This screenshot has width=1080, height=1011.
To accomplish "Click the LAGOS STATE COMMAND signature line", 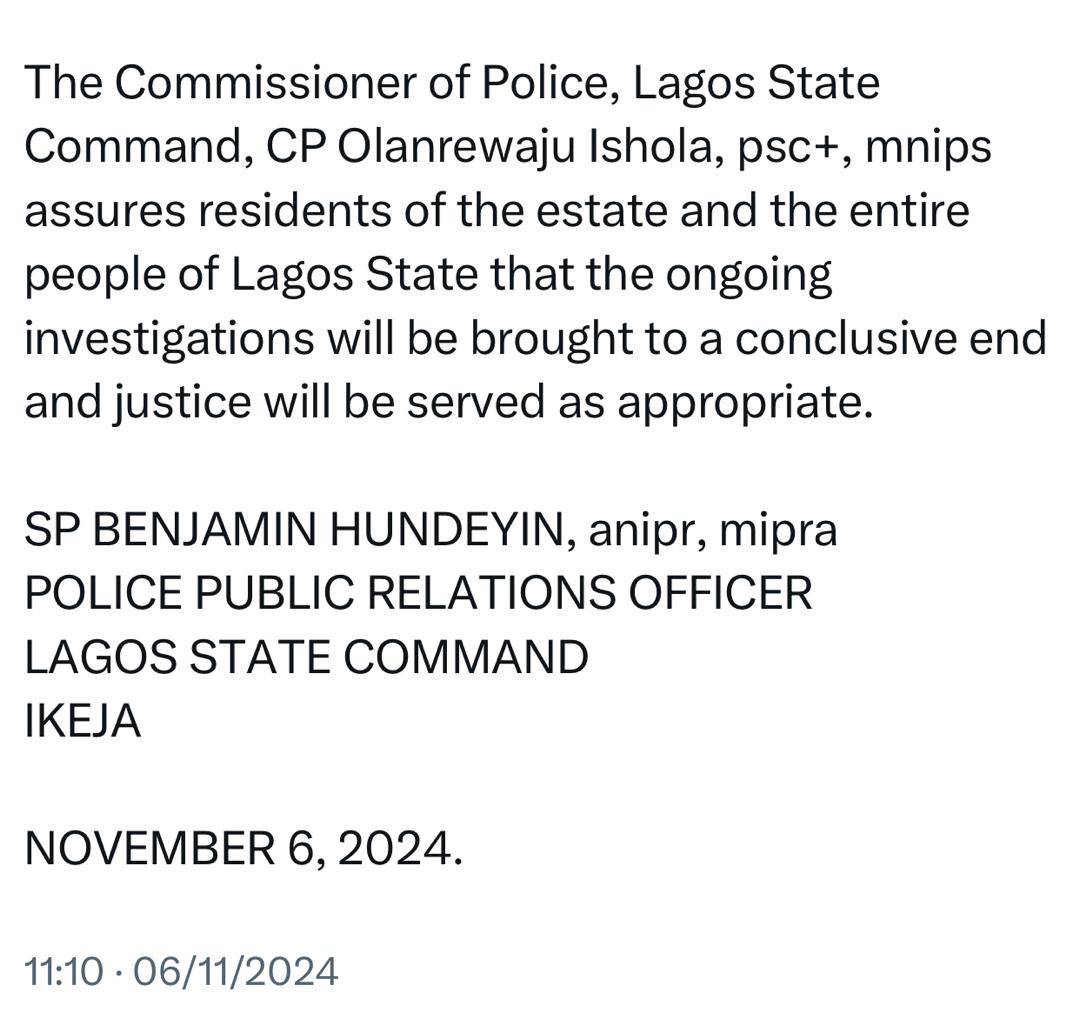I will click(x=306, y=658).
